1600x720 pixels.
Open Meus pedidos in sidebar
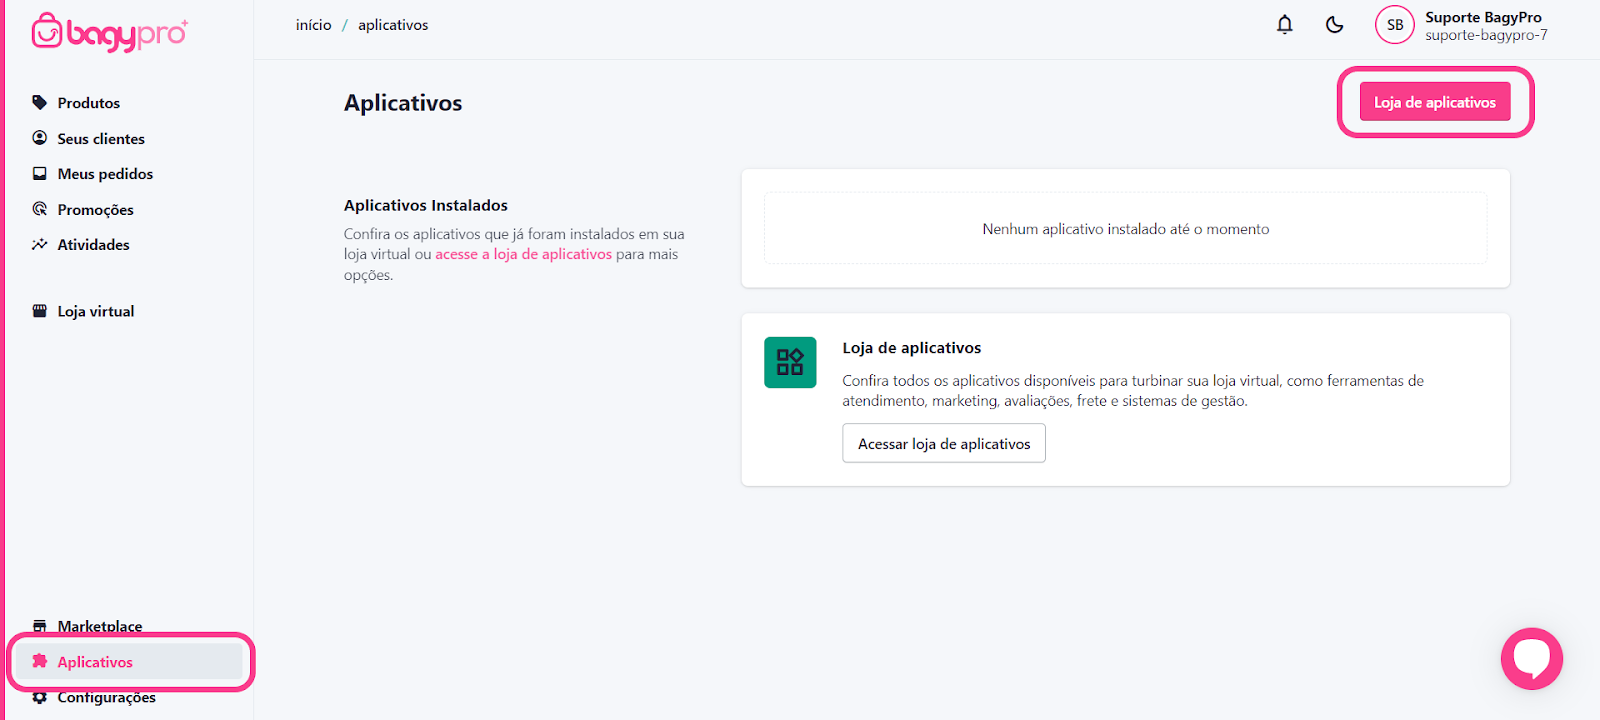(x=105, y=174)
